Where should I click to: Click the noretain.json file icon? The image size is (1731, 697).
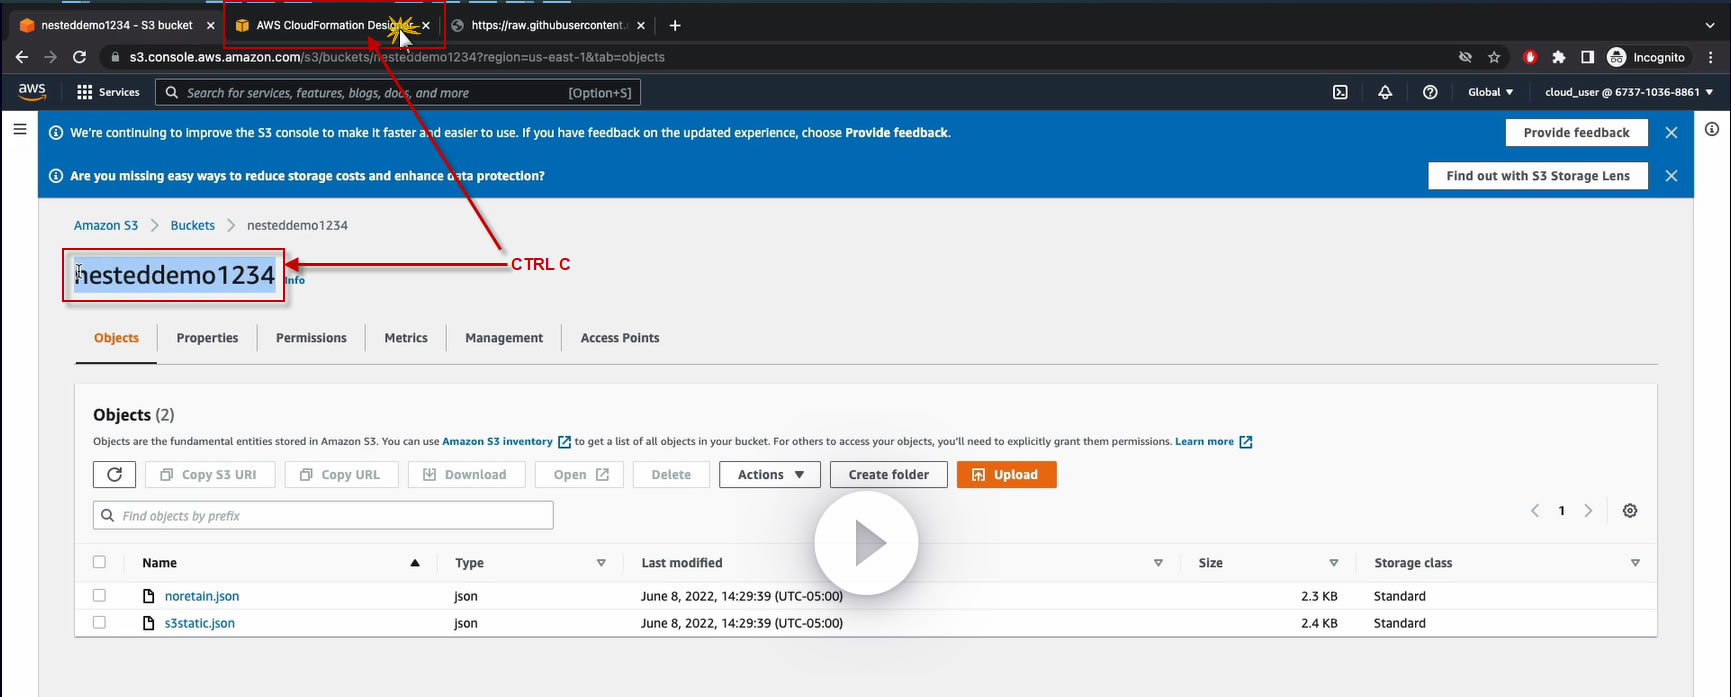click(x=149, y=596)
